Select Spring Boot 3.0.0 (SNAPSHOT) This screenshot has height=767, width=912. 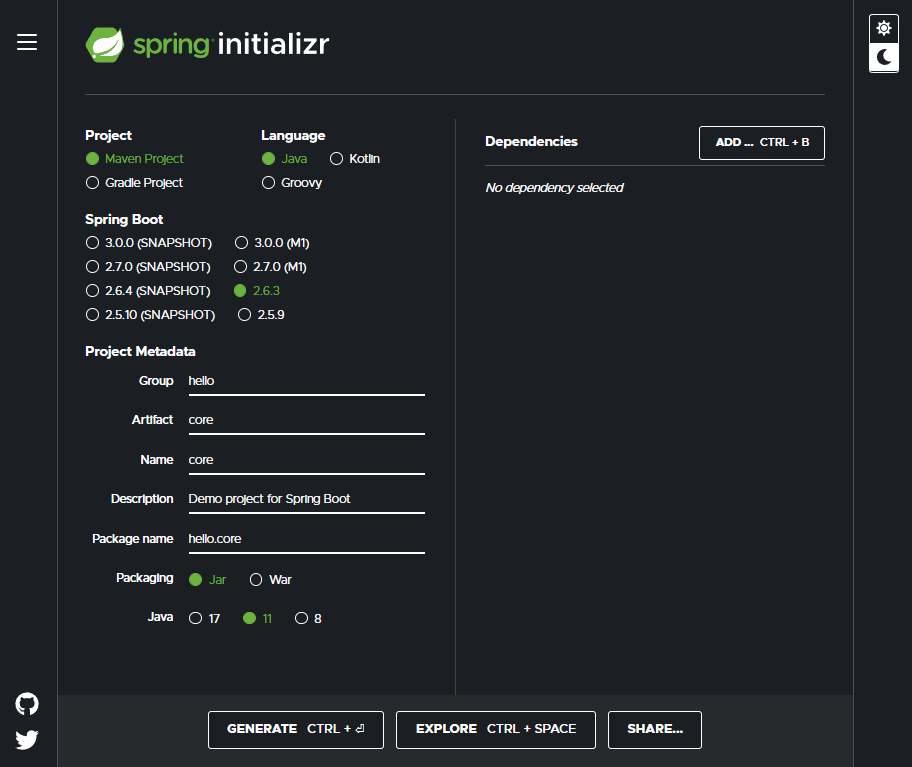tap(148, 242)
